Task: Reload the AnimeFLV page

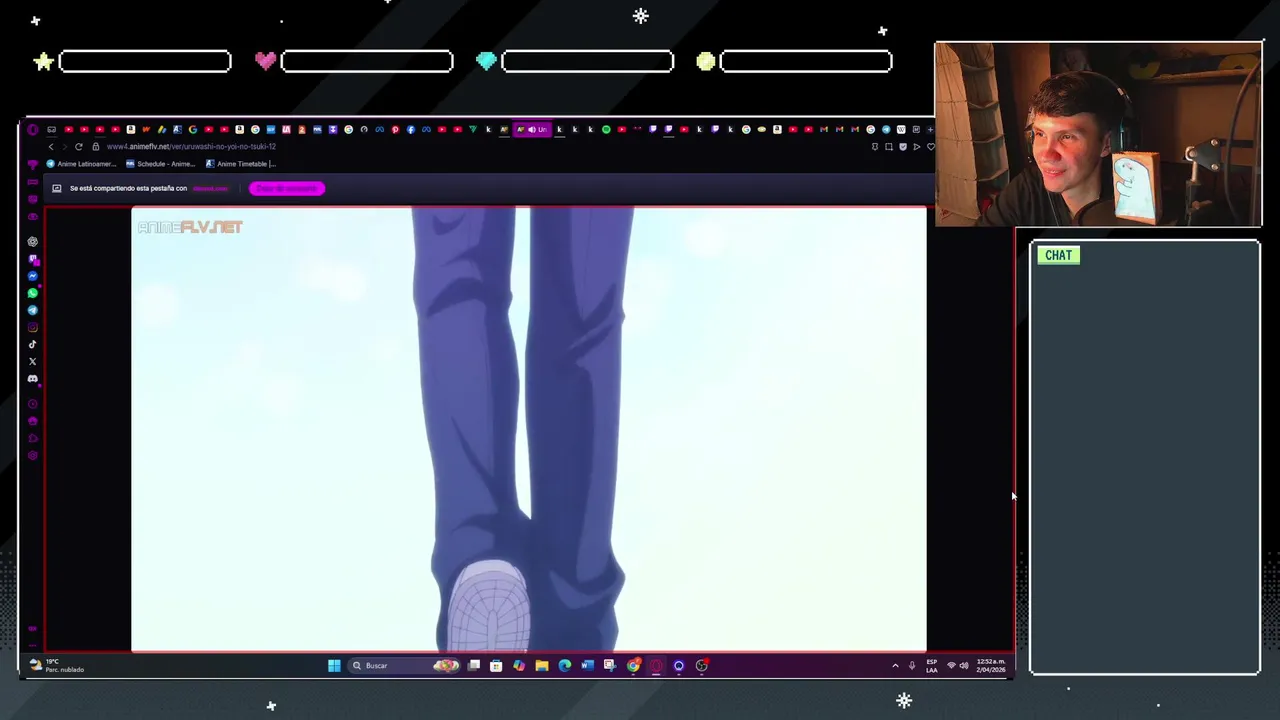Action: click(x=78, y=146)
